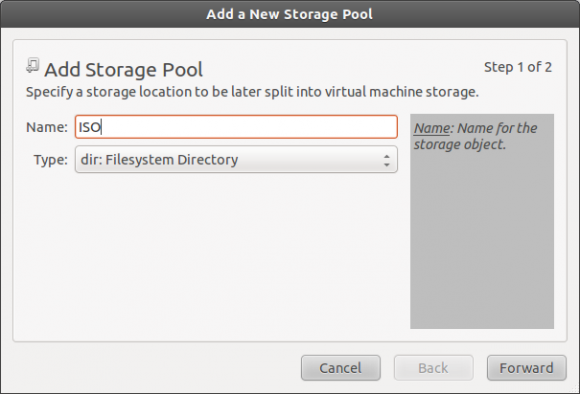The image size is (580, 394).
Task: Click the disabled Back button
Action: 434,368
